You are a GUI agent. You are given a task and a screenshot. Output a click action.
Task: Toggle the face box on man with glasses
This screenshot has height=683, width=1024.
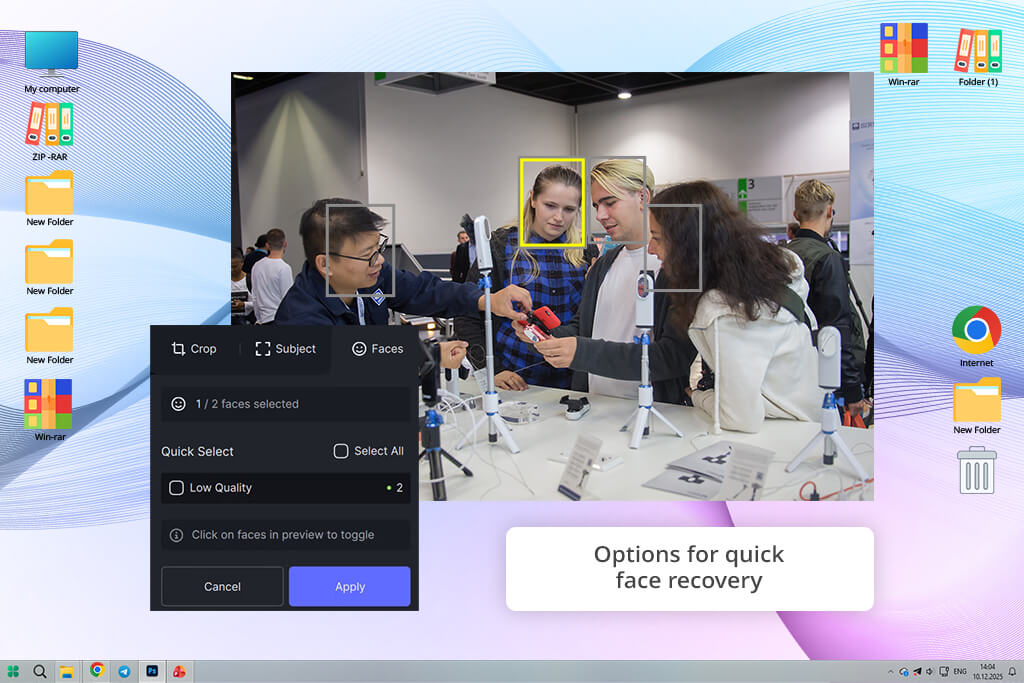pyautogui.click(x=360, y=250)
